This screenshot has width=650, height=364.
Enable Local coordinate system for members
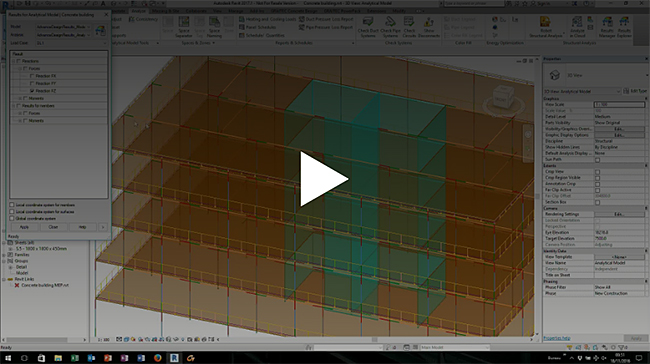point(12,205)
